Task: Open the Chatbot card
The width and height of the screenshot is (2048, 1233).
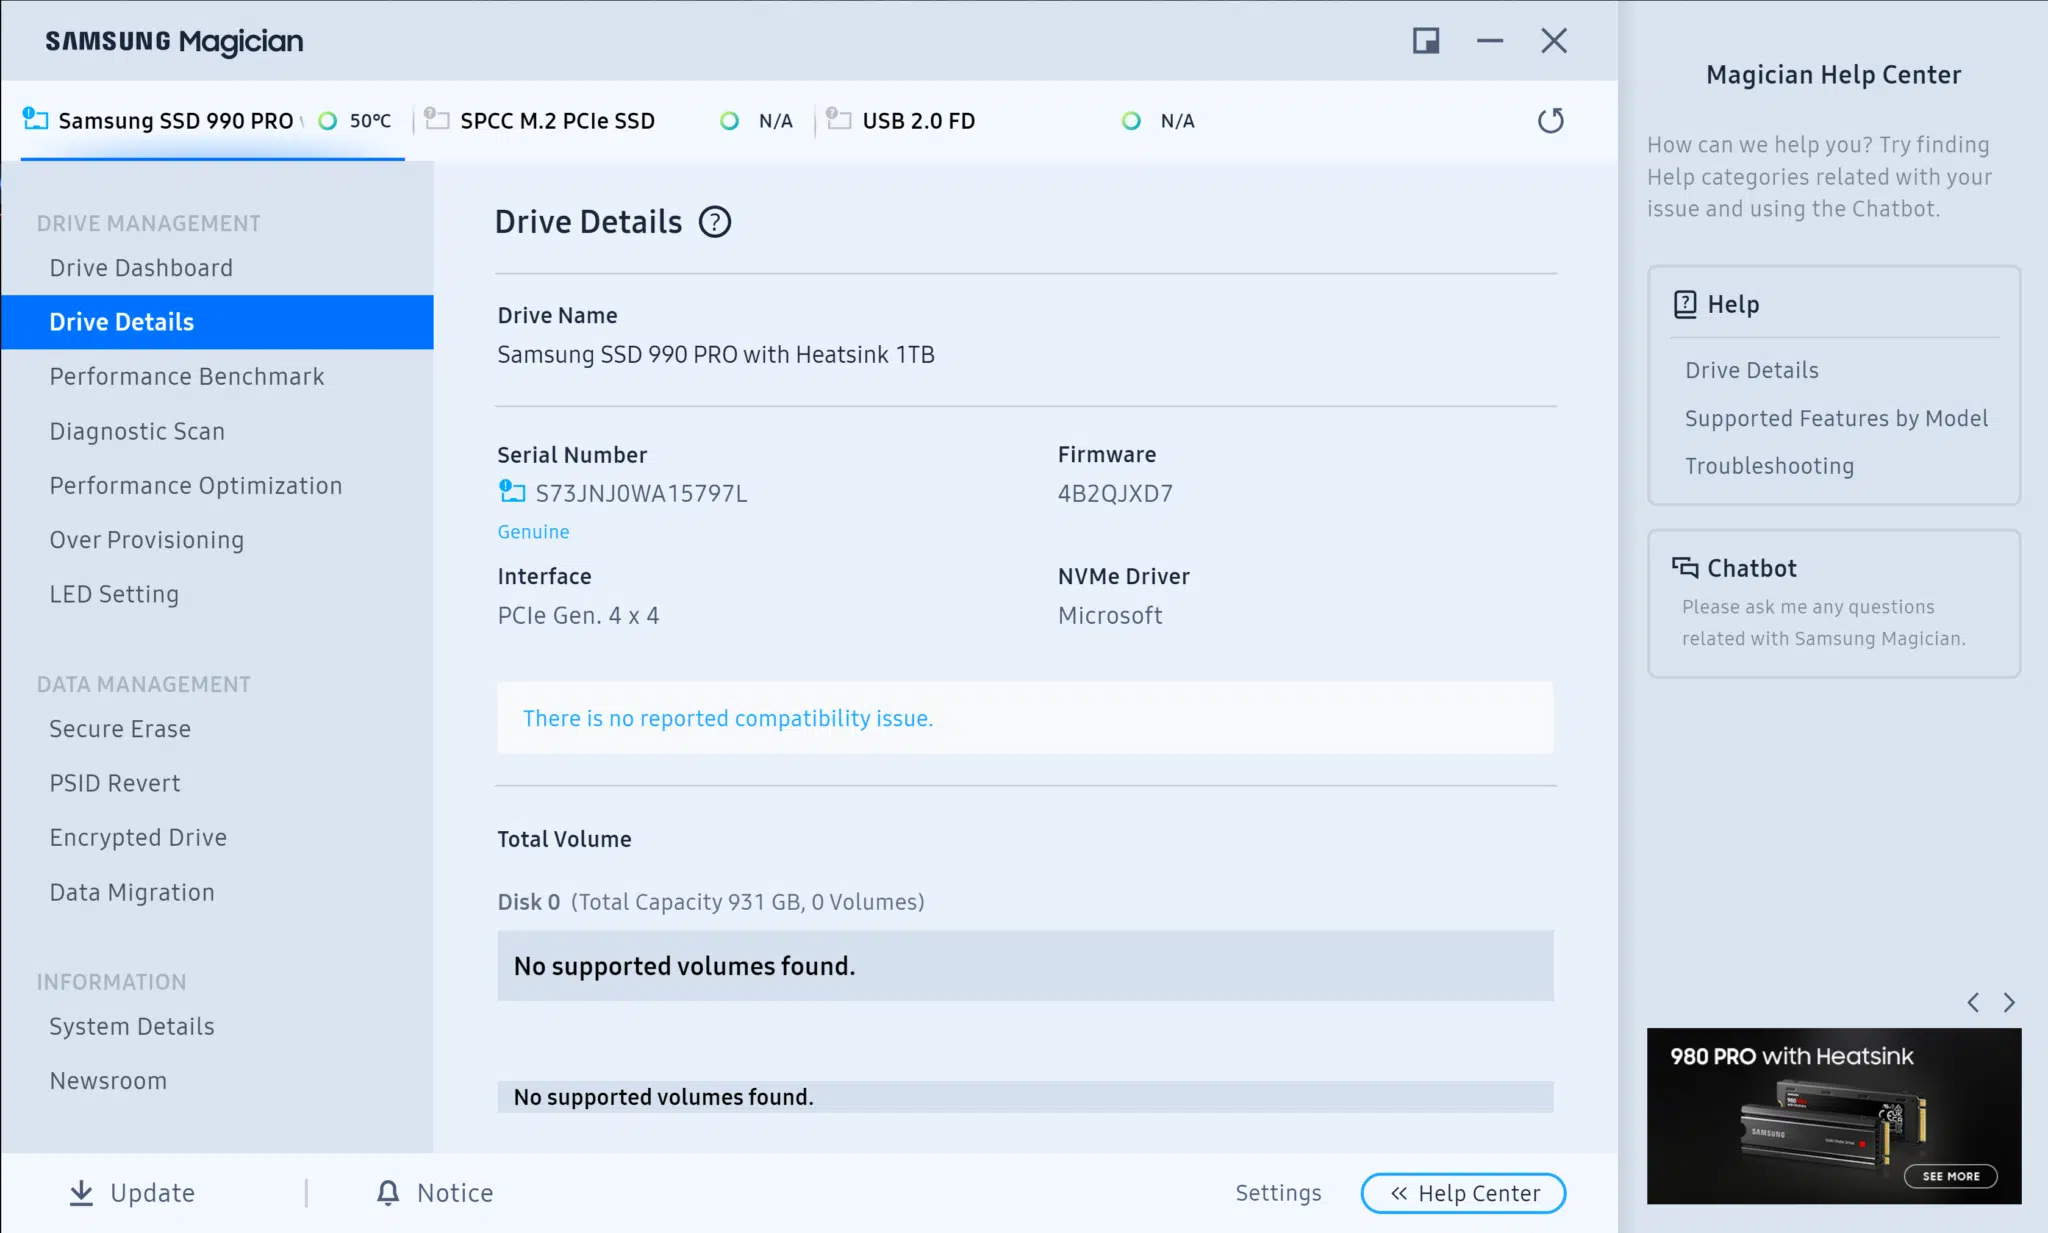Action: click(1834, 604)
